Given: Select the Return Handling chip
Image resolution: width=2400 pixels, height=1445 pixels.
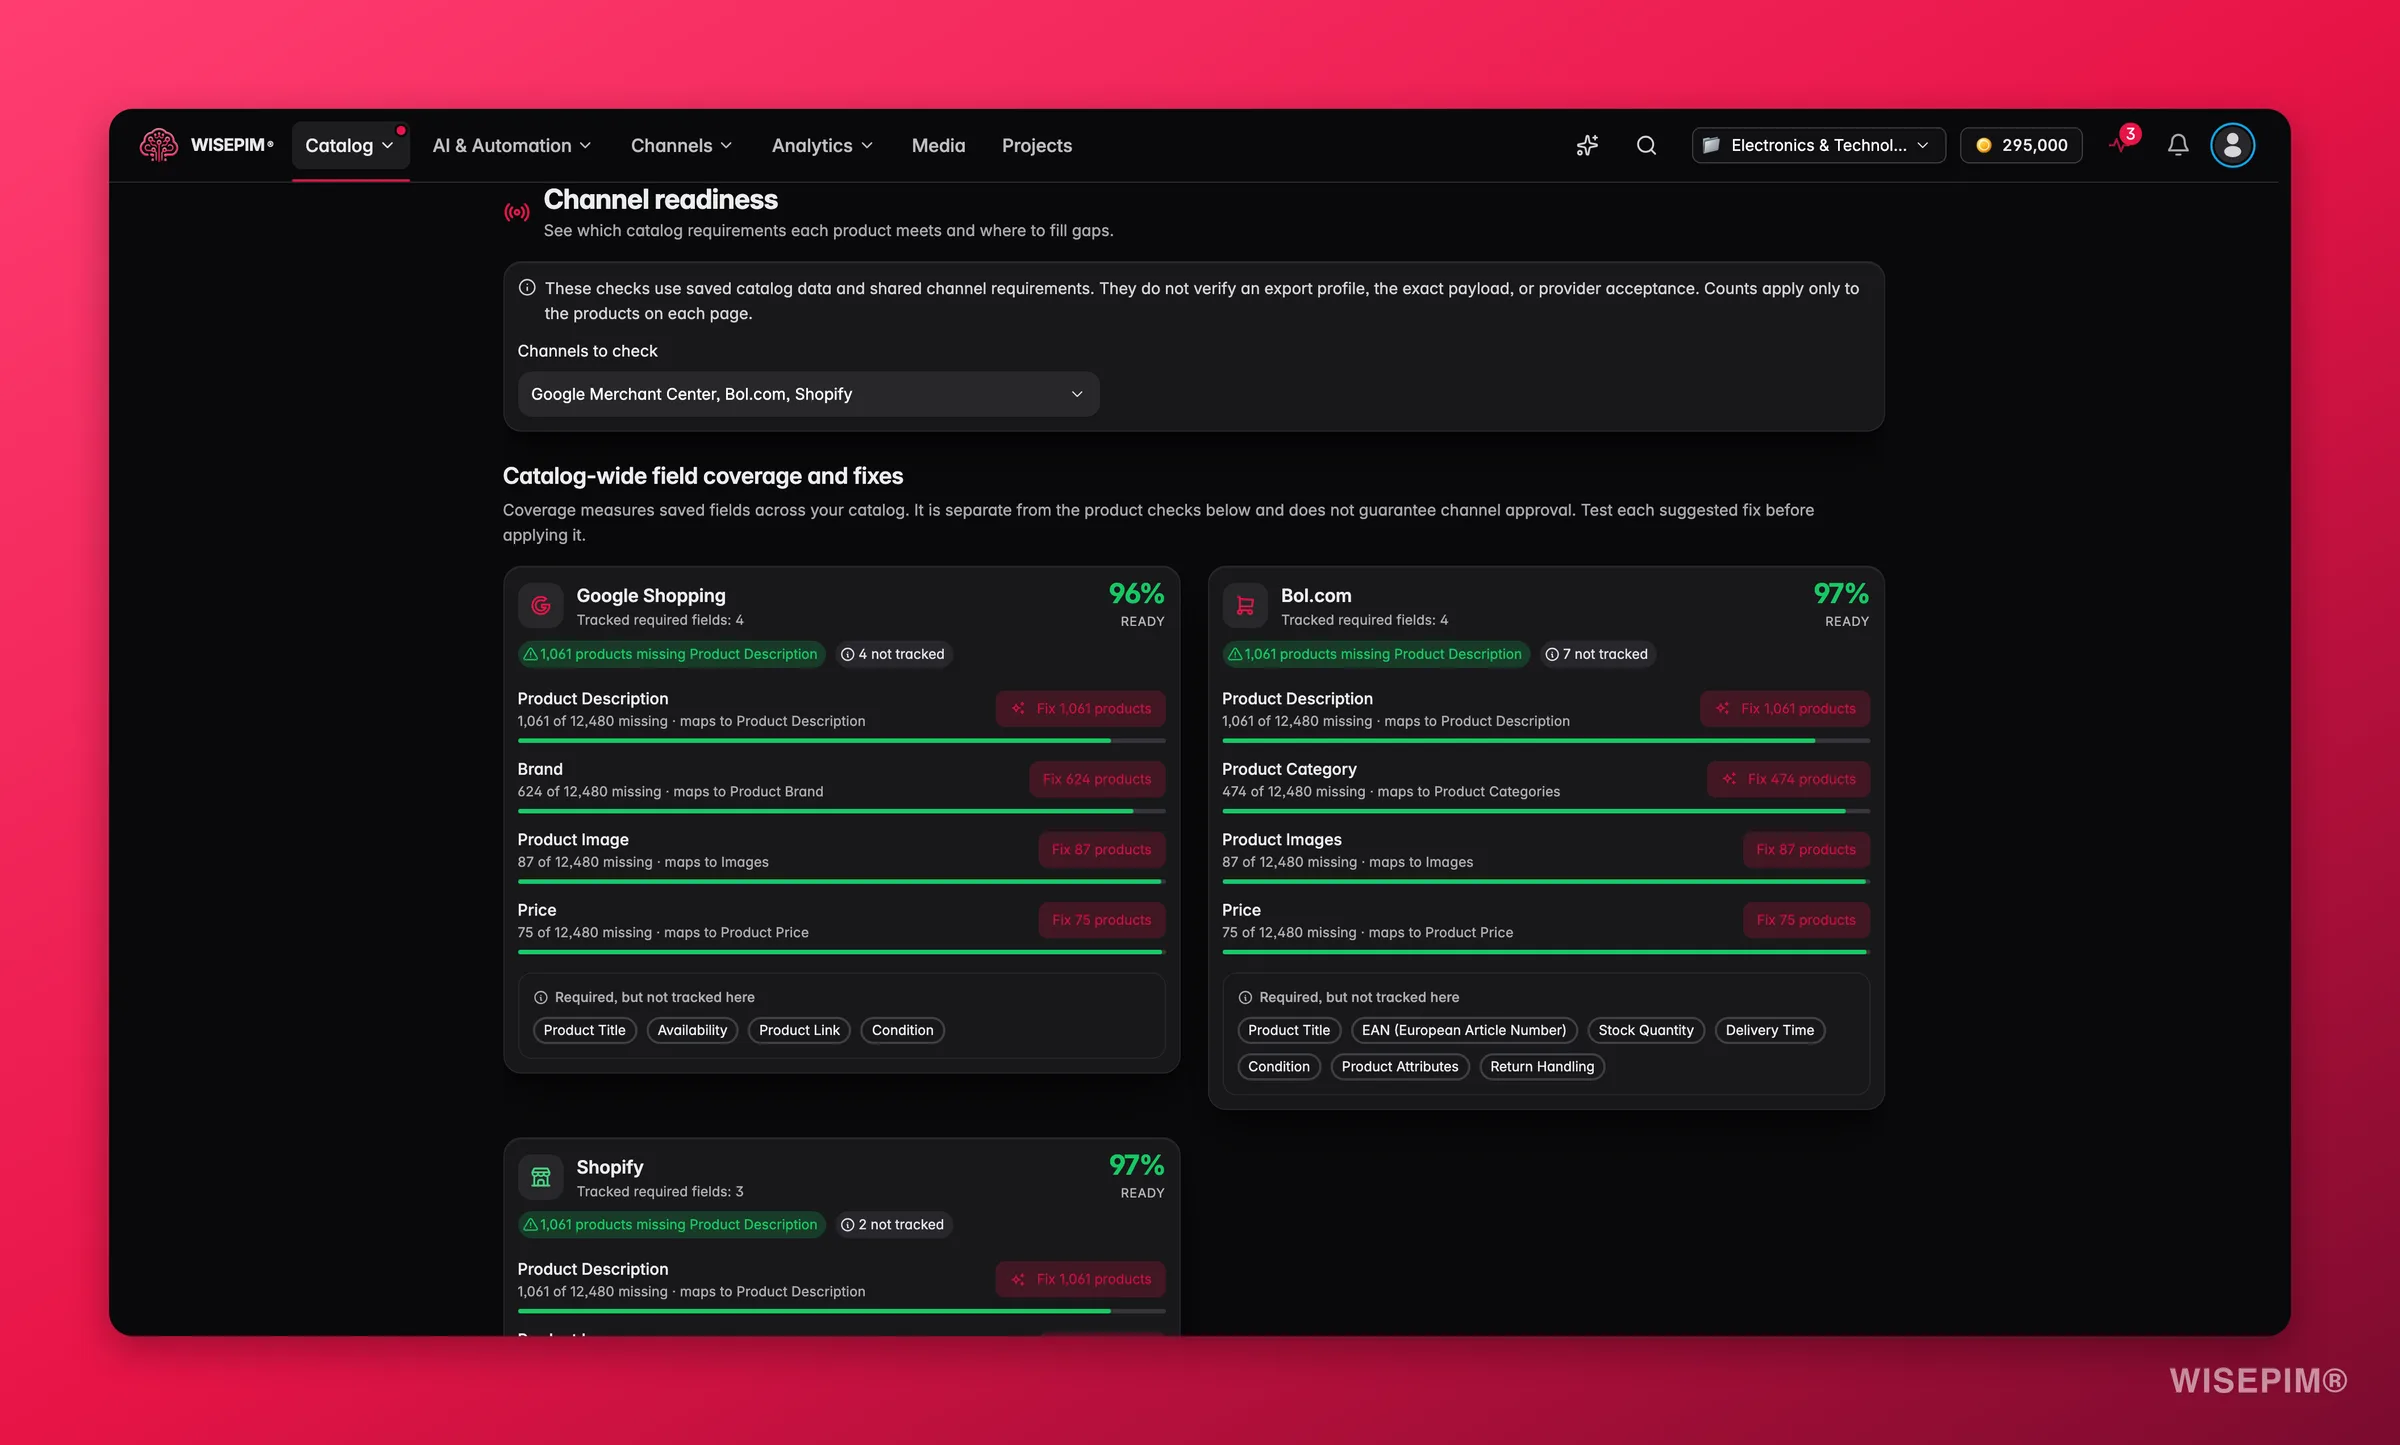Looking at the screenshot, I should [1542, 1066].
